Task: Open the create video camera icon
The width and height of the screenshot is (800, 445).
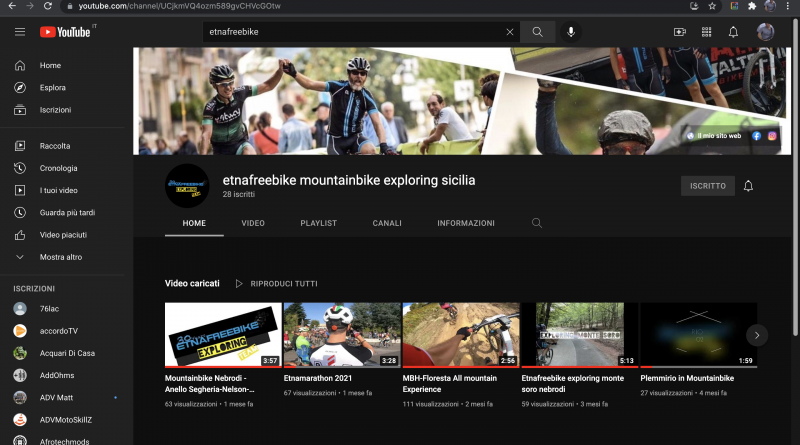Action: pyautogui.click(x=680, y=32)
